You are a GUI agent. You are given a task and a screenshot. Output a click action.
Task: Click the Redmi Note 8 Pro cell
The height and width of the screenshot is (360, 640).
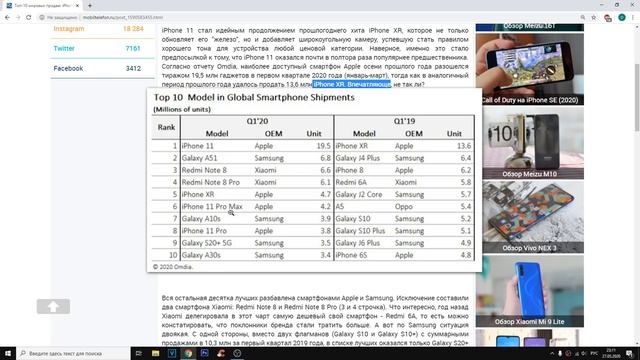coord(211,182)
